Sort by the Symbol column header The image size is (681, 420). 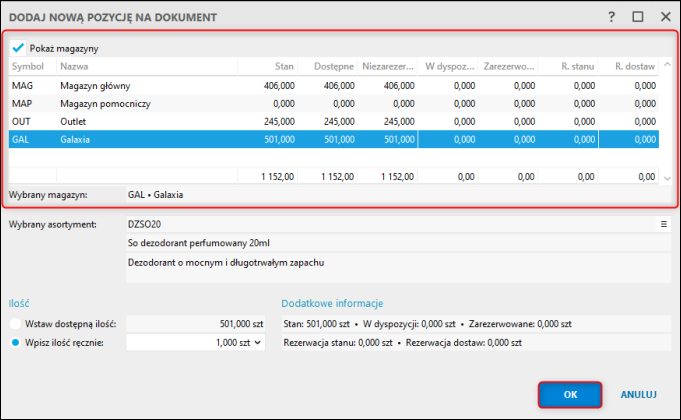click(x=33, y=66)
